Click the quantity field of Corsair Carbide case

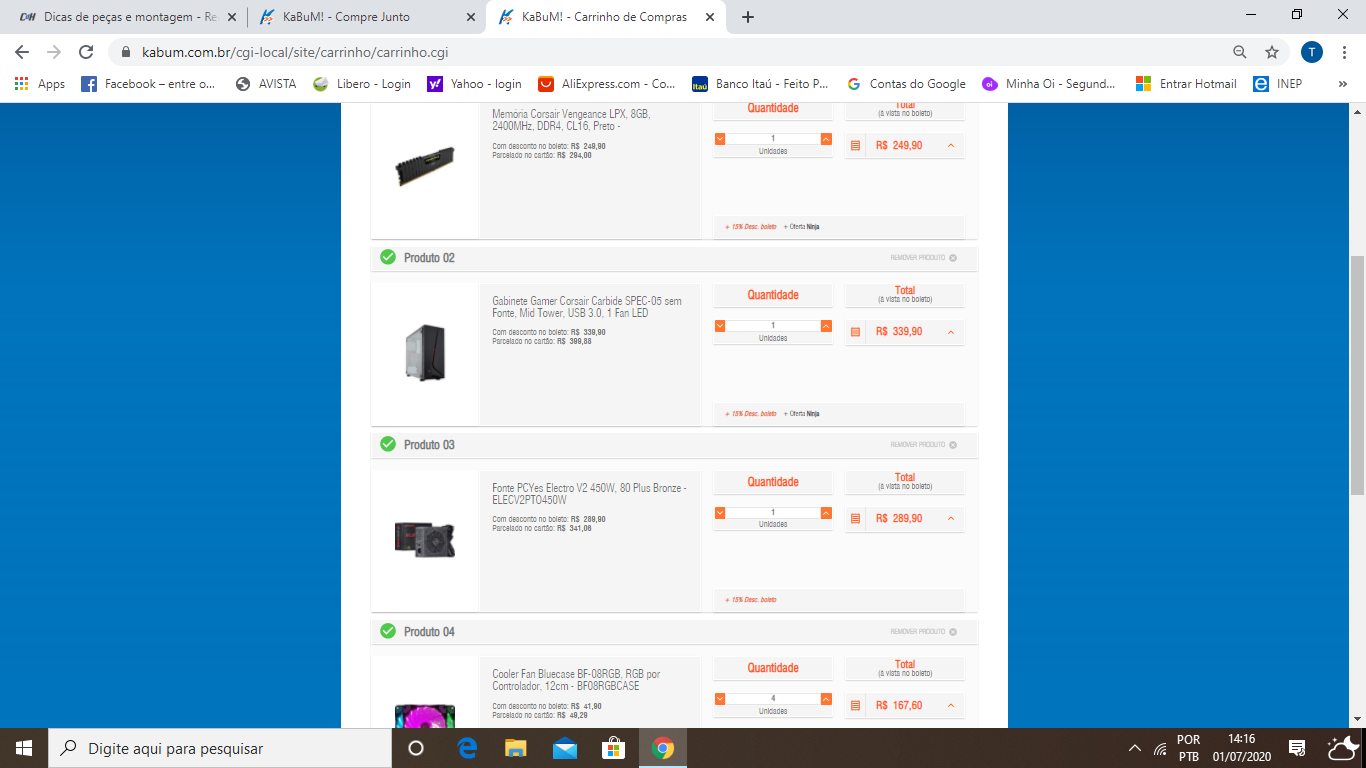773,326
